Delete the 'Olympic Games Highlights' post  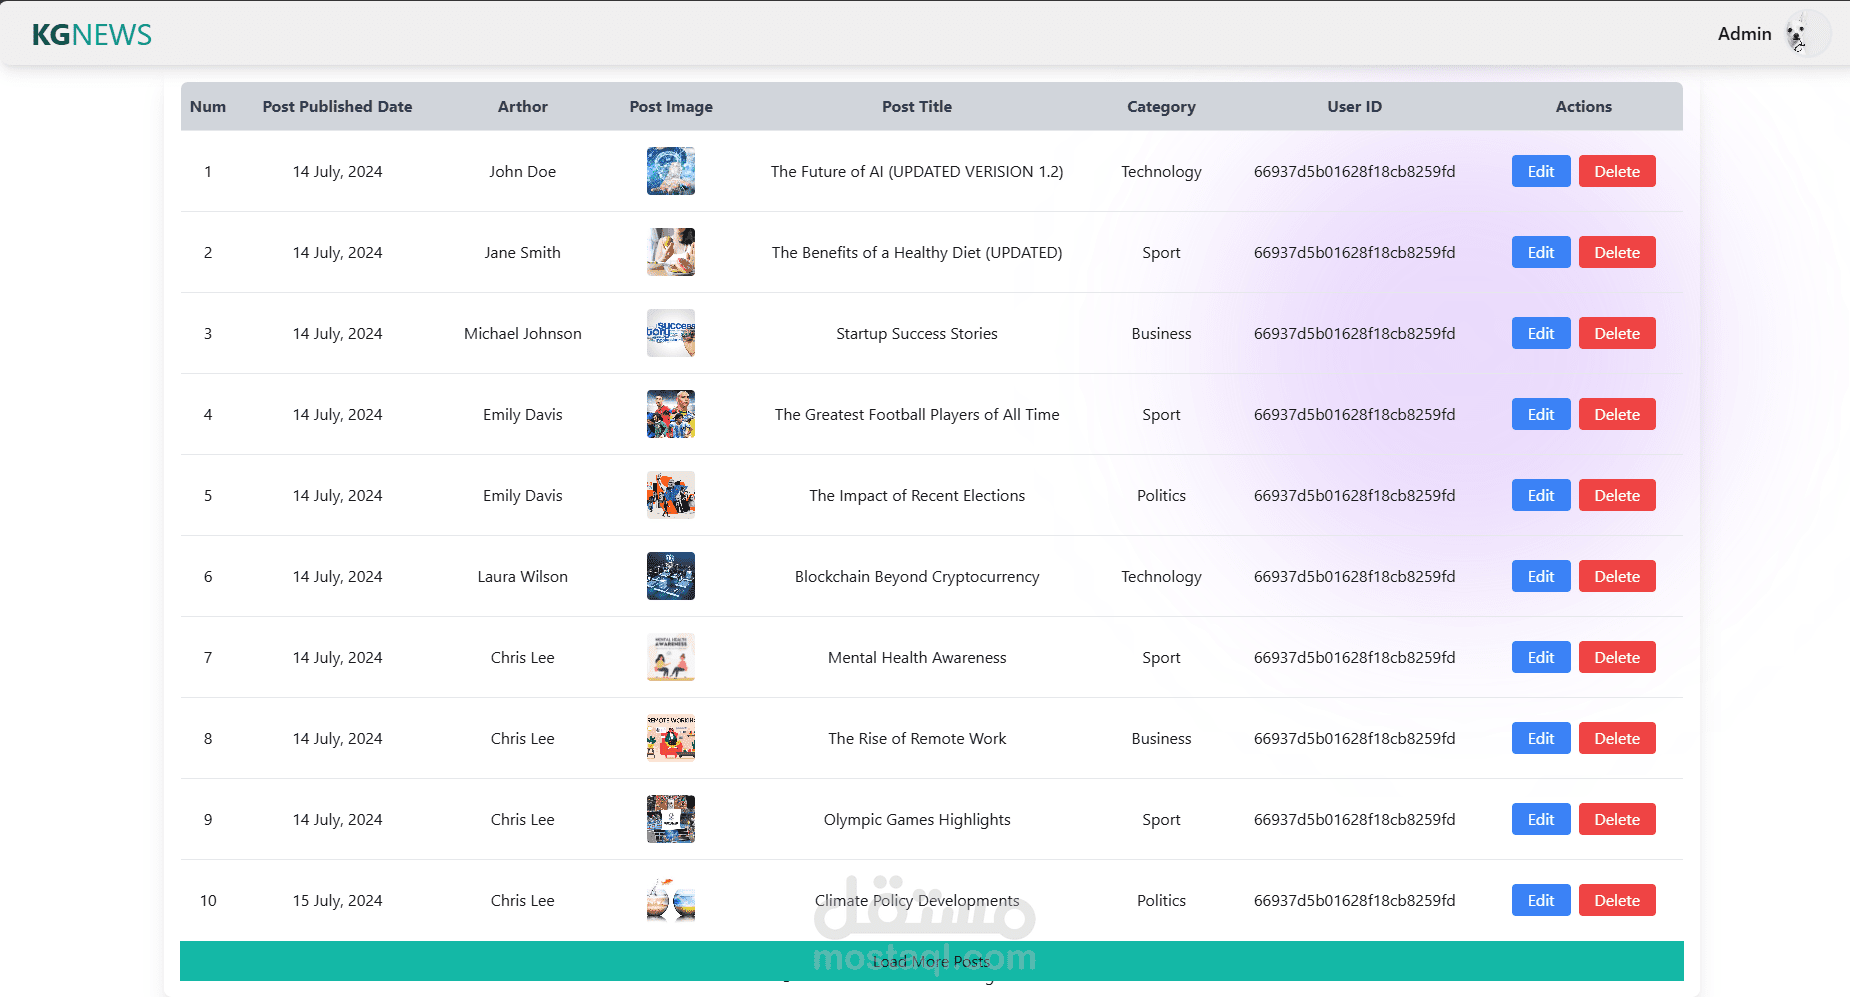pyautogui.click(x=1617, y=819)
